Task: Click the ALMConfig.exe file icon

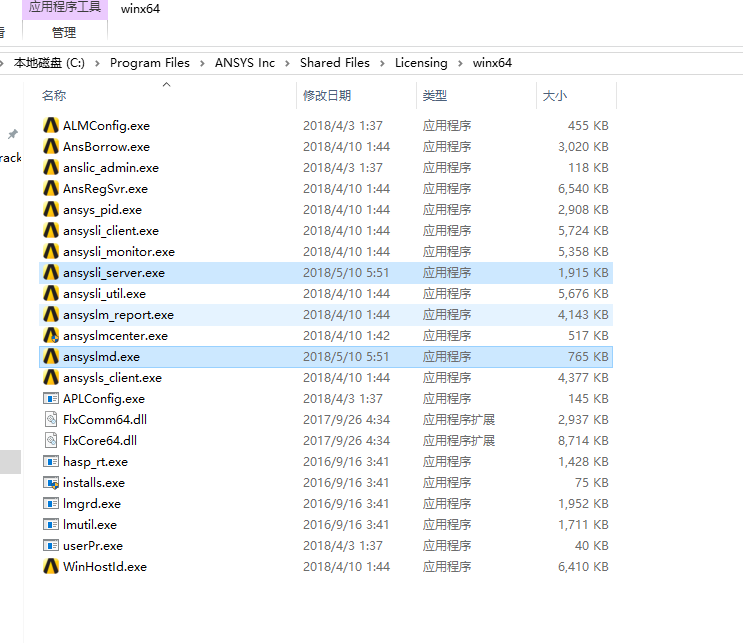Action: (51, 125)
